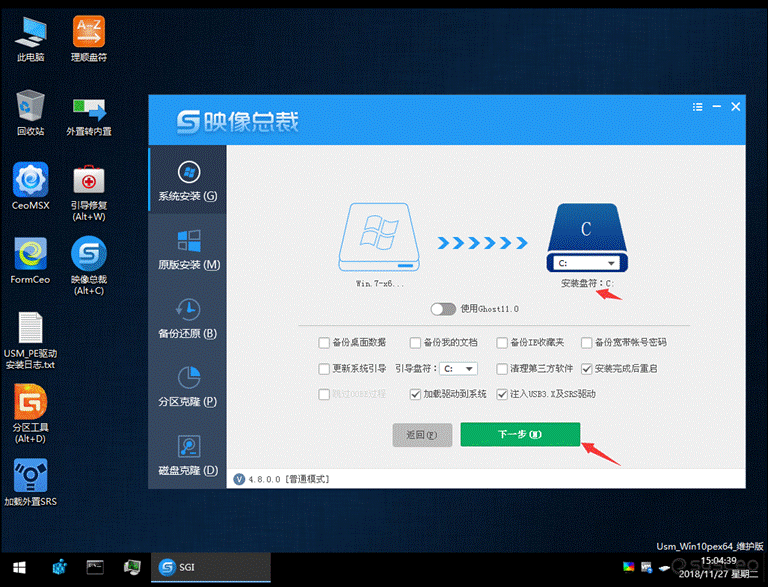Launch 引导修复 (Alt+W) desktop icon
The height and width of the screenshot is (587, 768).
pyautogui.click(x=89, y=193)
